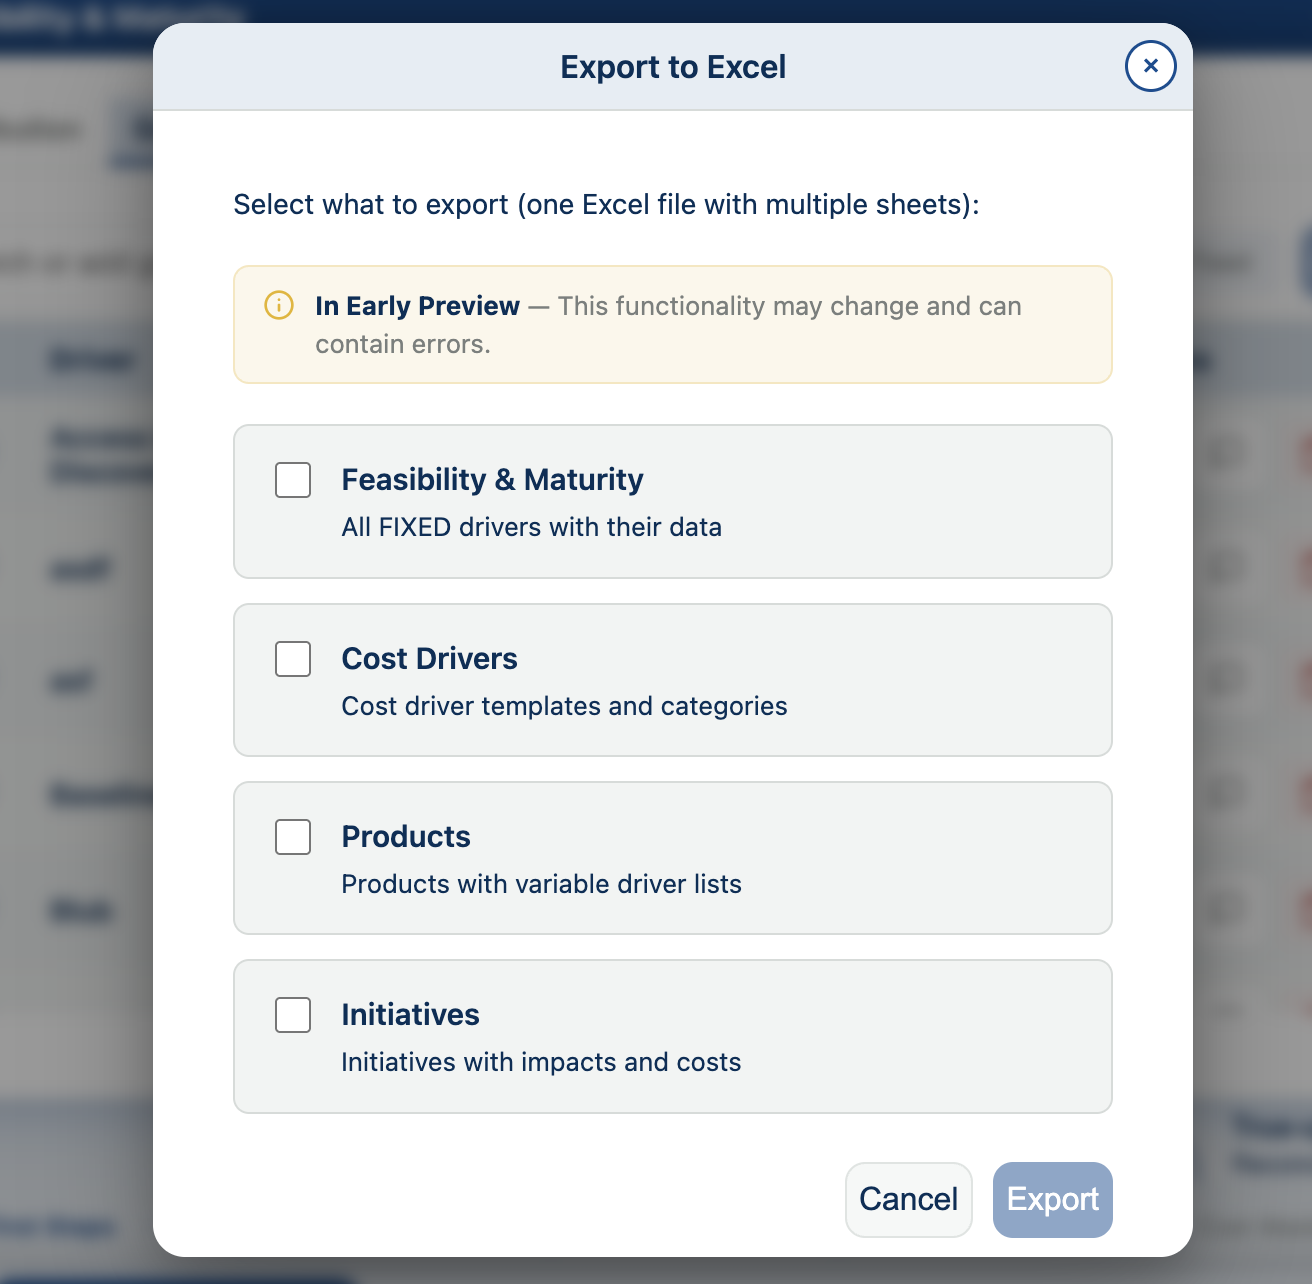Click the 'Export to Excel' dialog title
The width and height of the screenshot is (1312, 1284).
pos(673,67)
